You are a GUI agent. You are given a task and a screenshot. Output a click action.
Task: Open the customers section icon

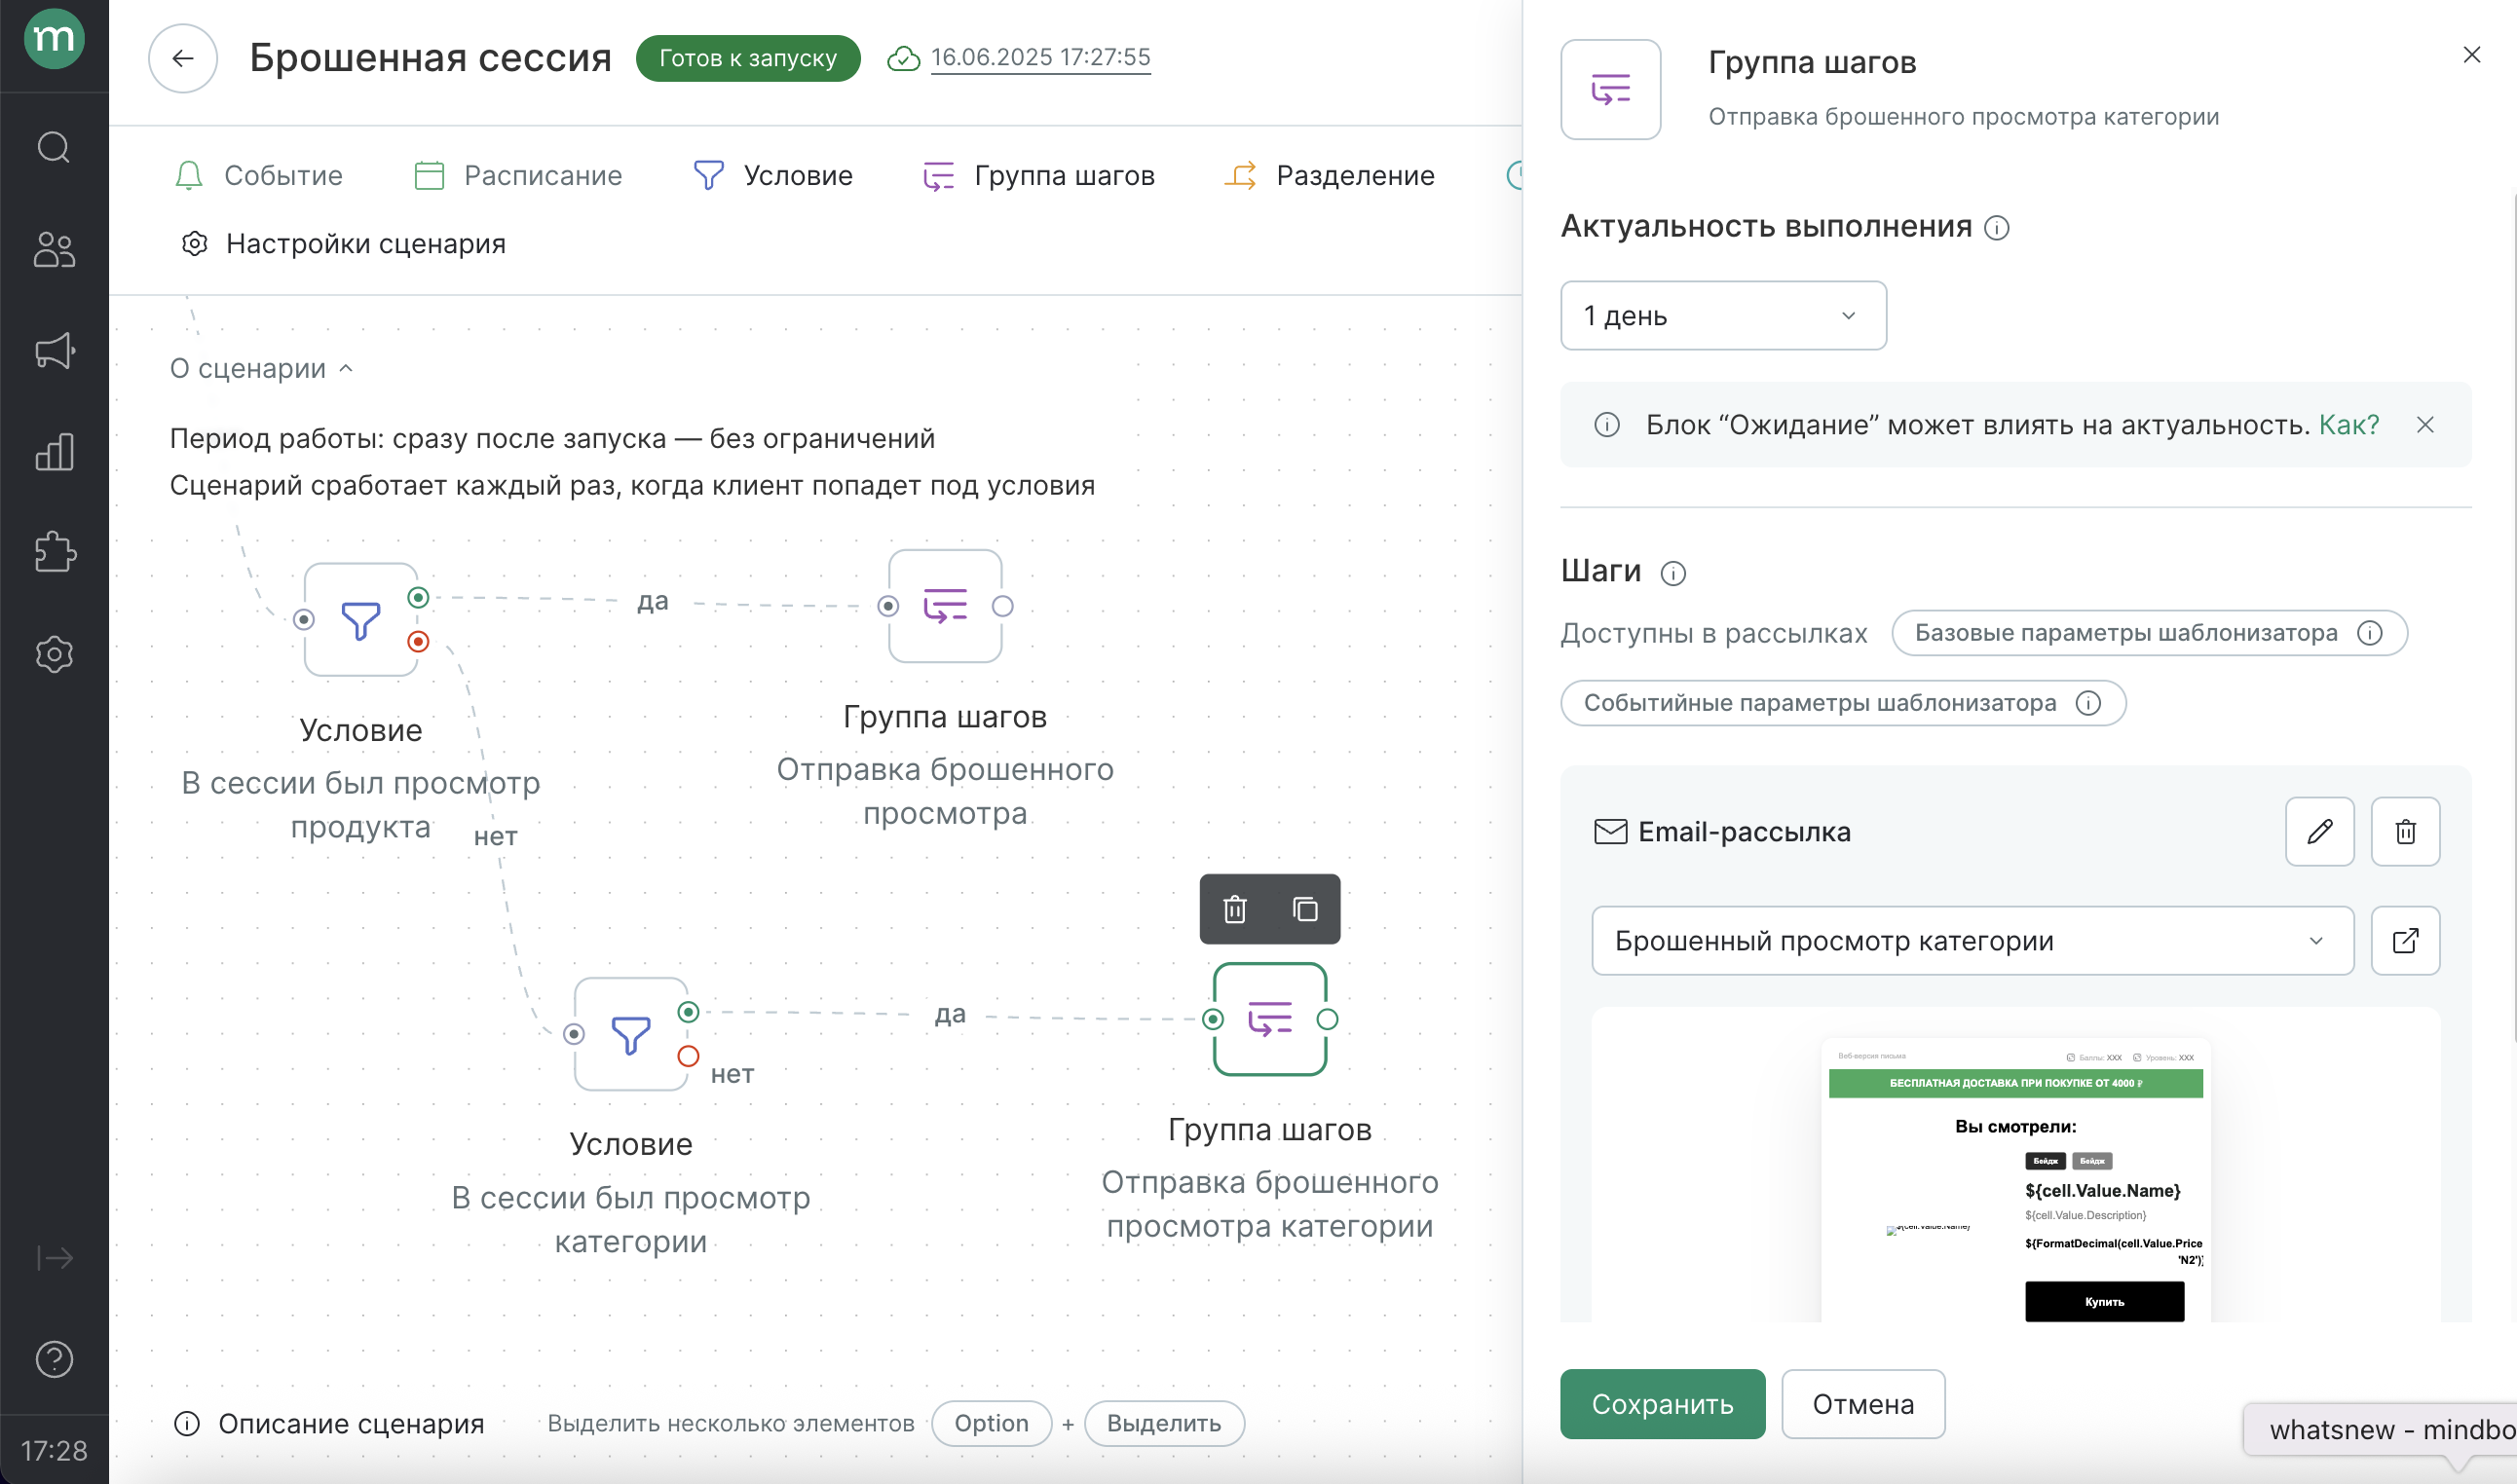[54, 250]
